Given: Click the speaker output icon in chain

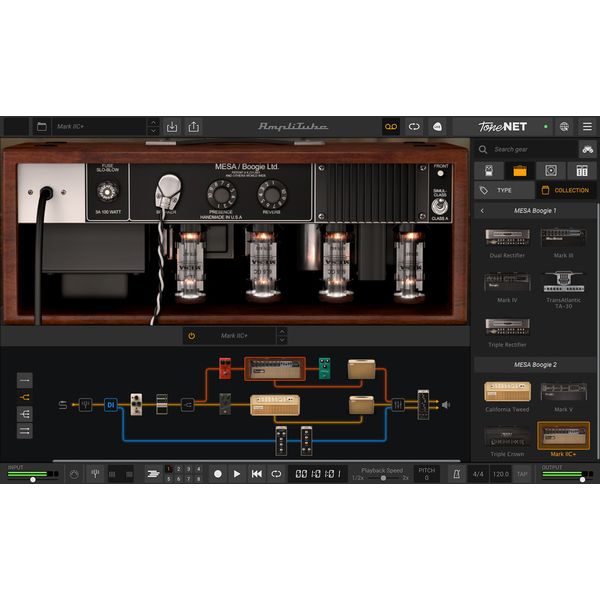Looking at the screenshot, I should [x=446, y=405].
